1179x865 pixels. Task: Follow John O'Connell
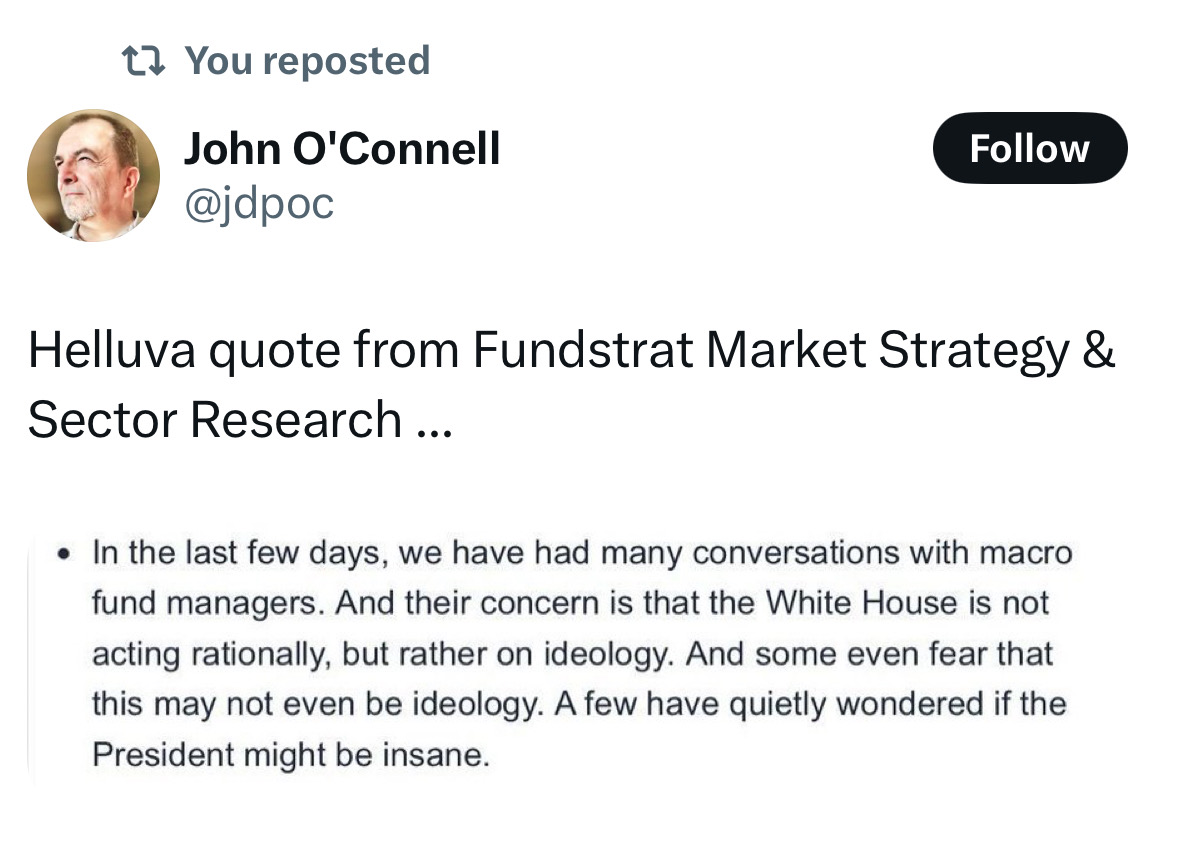pyautogui.click(x=1029, y=148)
